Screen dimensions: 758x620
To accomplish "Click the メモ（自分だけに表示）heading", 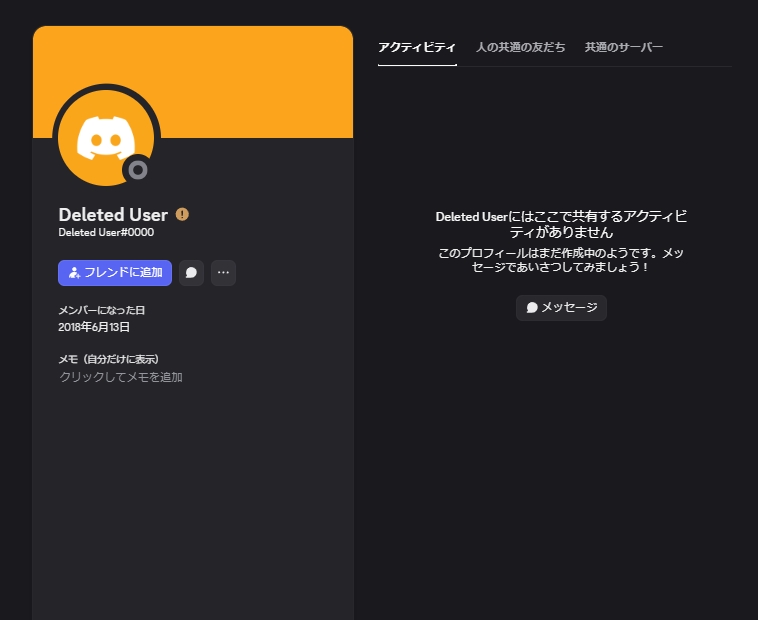I will pyautogui.click(x=109, y=359).
